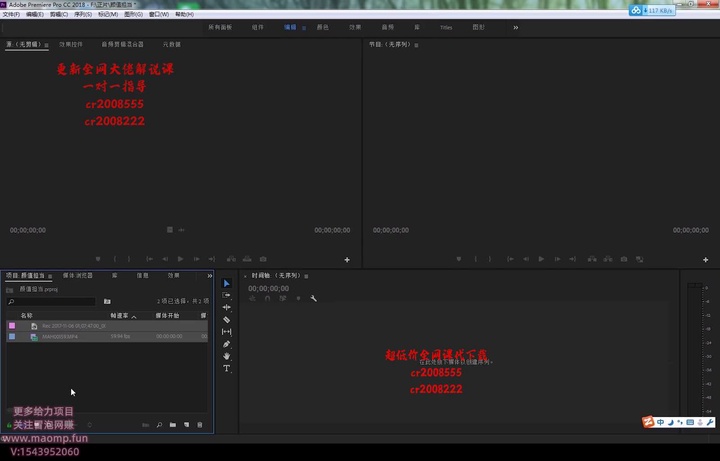
Task: Select the Track Select Forward tool
Action: pyautogui.click(x=226, y=295)
